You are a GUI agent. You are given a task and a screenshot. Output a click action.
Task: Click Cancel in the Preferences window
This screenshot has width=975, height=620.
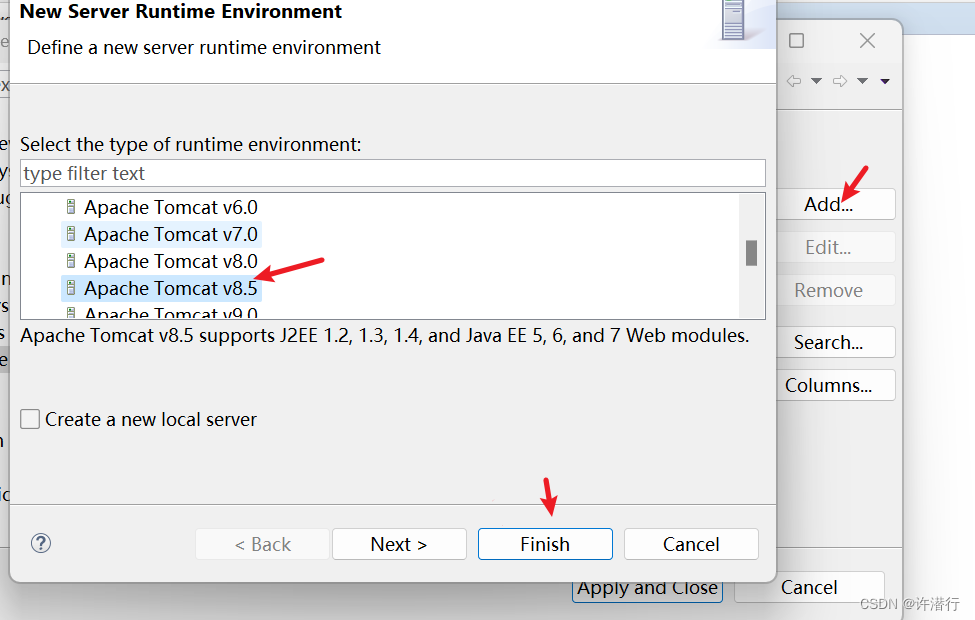[x=809, y=587]
